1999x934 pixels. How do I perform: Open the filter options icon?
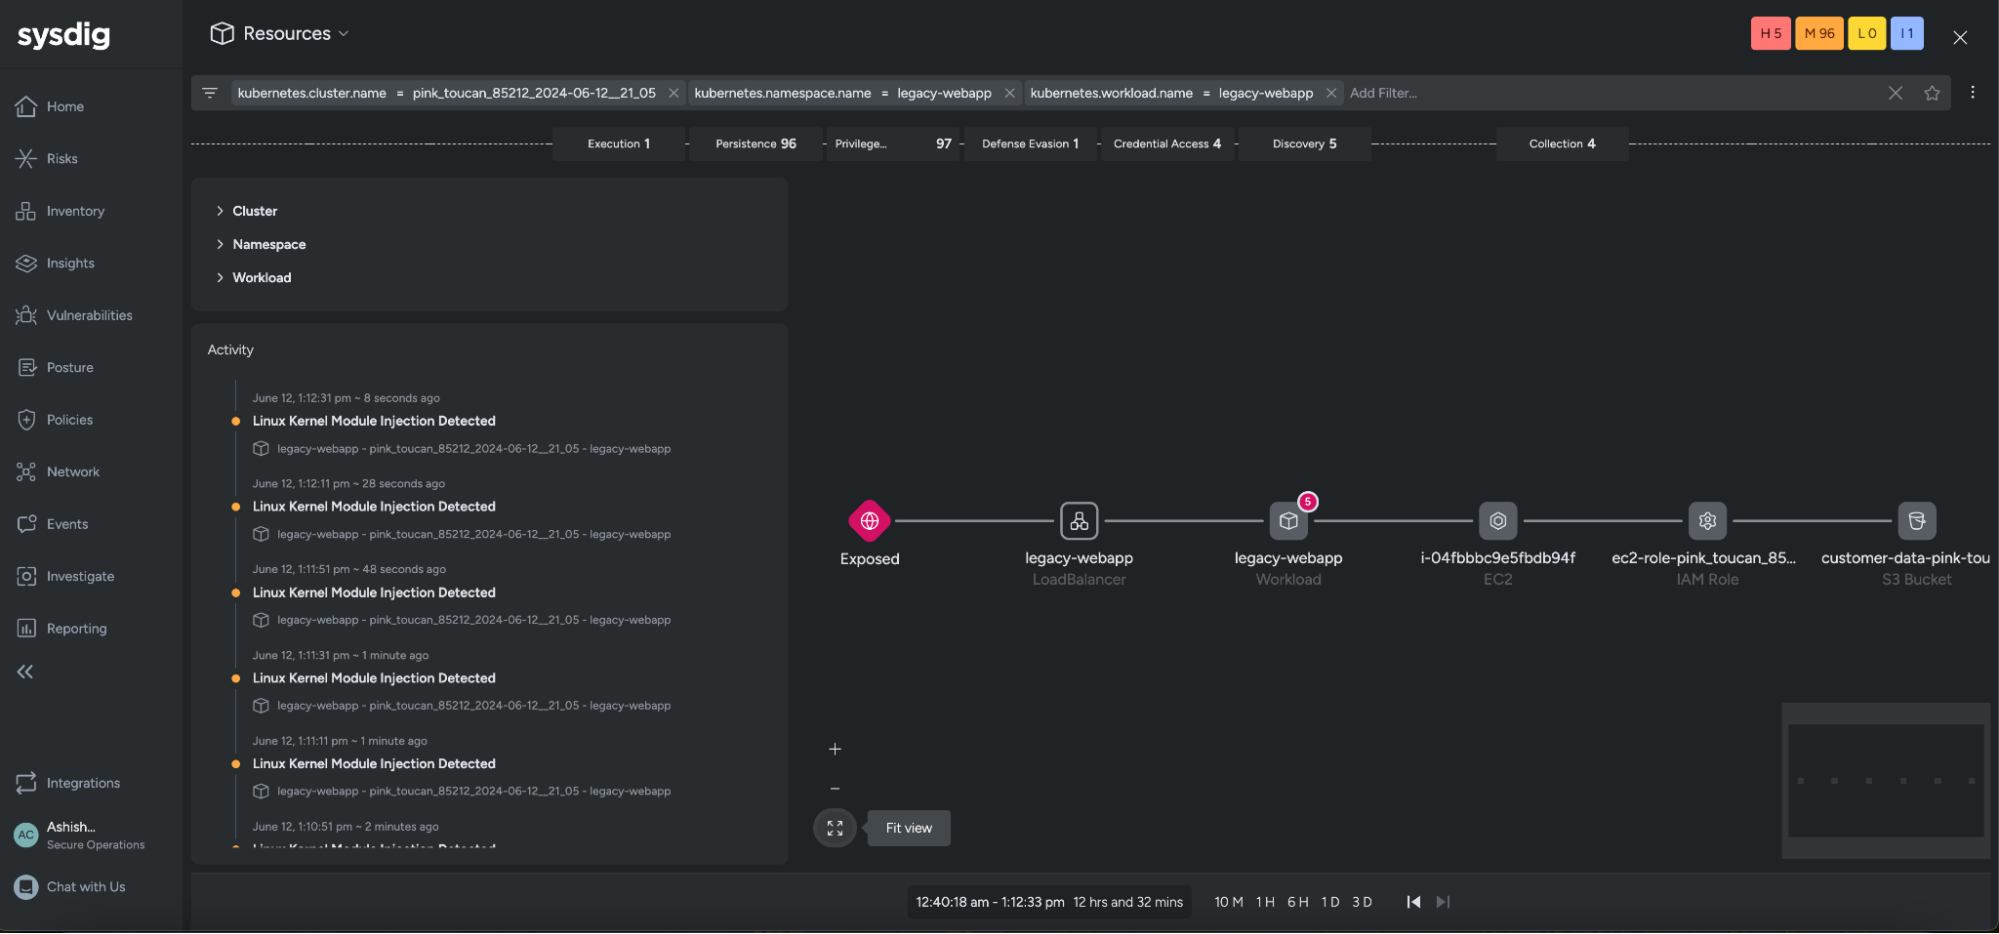[x=210, y=93]
